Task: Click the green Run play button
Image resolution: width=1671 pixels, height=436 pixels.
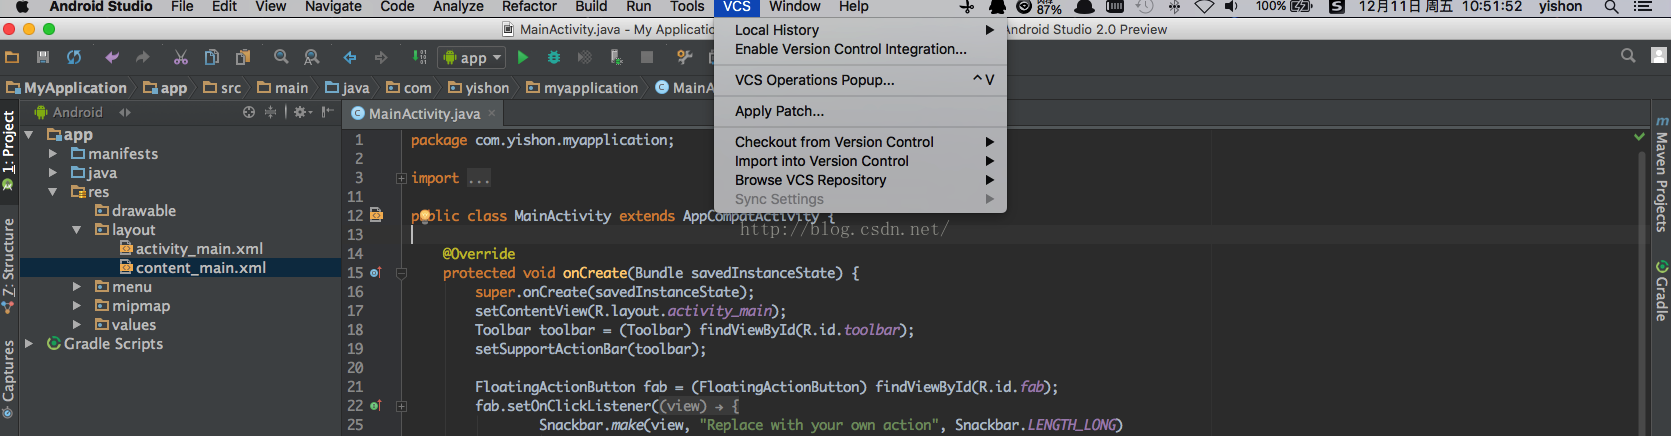Action: [x=522, y=58]
